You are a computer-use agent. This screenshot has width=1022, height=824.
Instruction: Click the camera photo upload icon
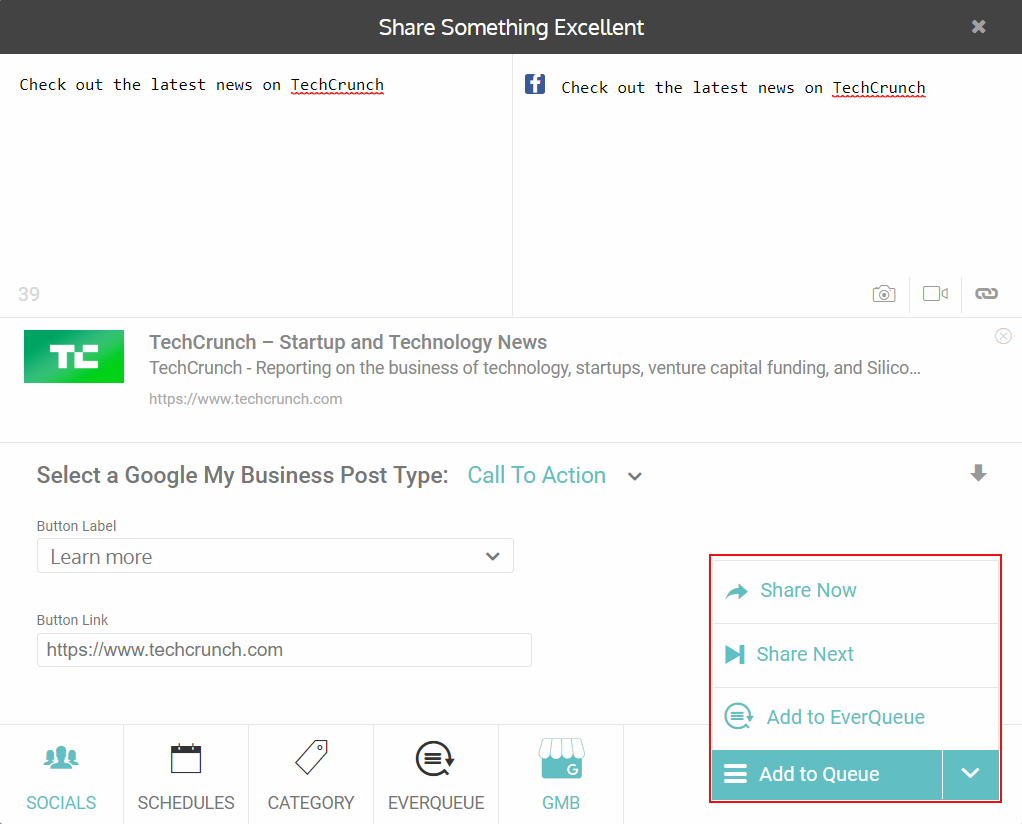pyautogui.click(x=884, y=294)
